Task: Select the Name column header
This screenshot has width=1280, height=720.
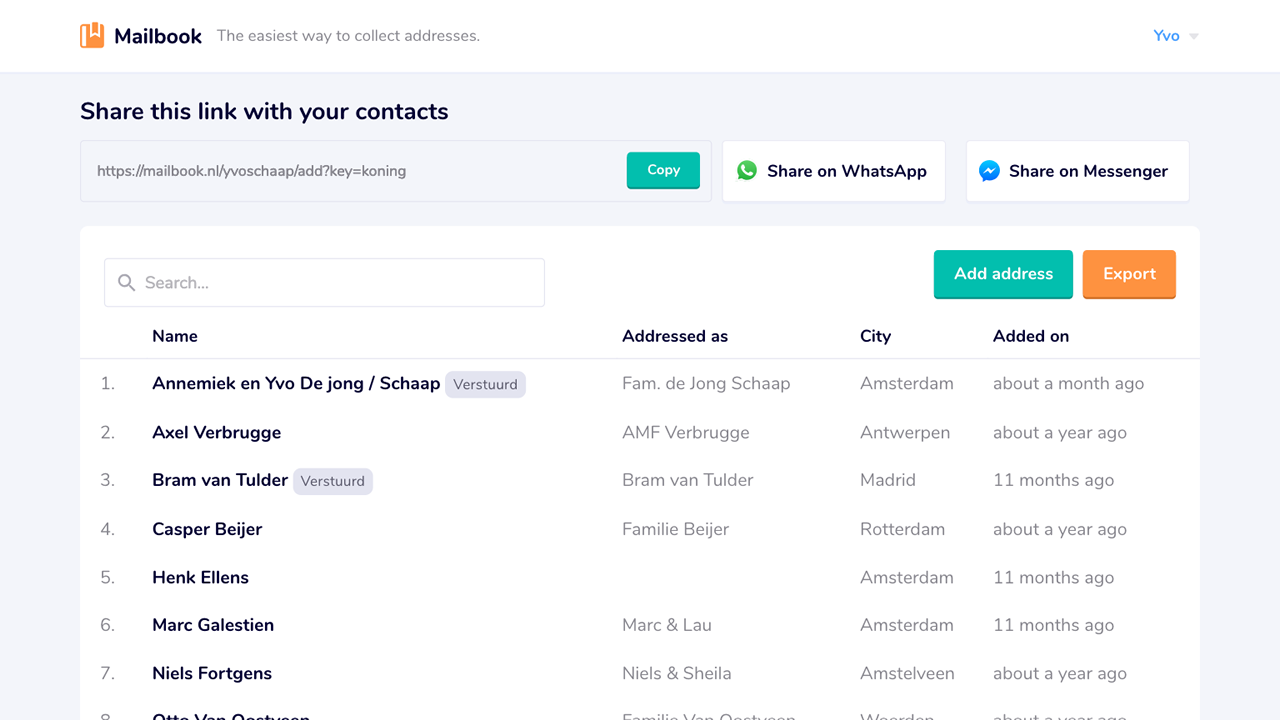Action: pos(175,336)
